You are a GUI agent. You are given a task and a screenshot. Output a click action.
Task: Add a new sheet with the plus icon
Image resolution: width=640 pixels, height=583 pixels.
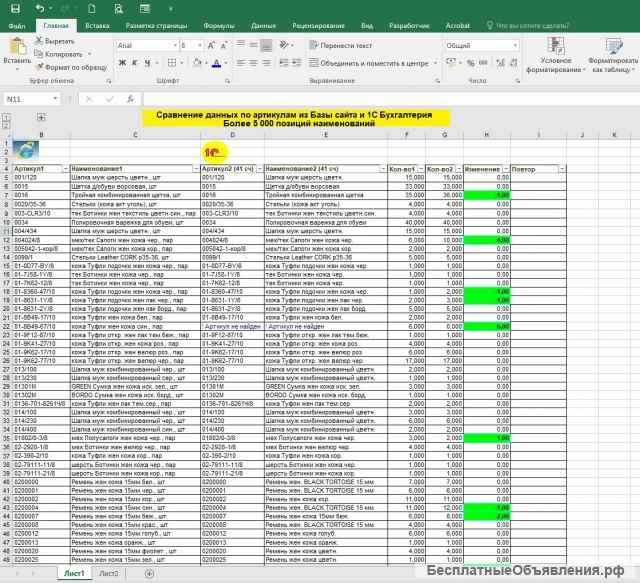(x=149, y=574)
